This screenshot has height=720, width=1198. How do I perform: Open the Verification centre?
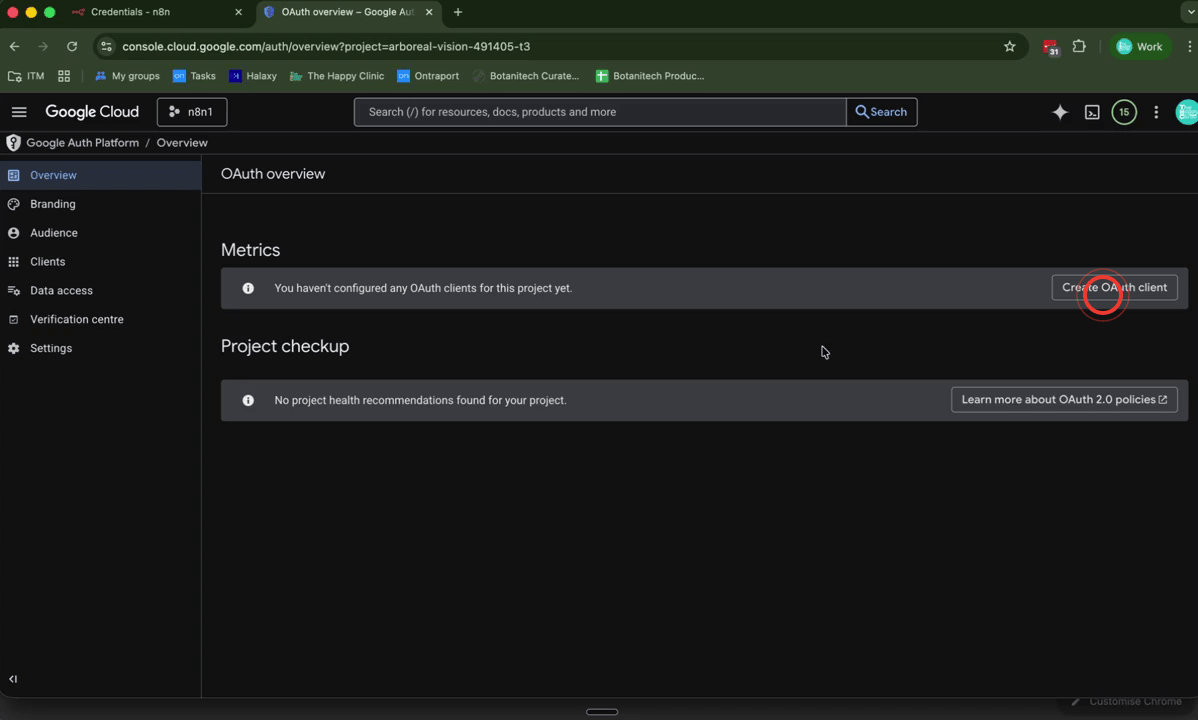tap(75, 319)
